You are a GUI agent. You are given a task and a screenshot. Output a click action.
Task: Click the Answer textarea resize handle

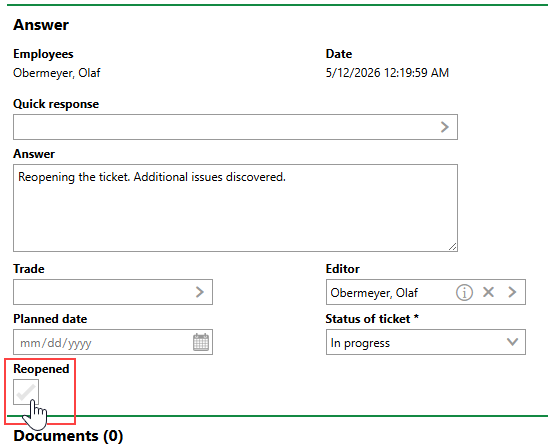[453, 247]
